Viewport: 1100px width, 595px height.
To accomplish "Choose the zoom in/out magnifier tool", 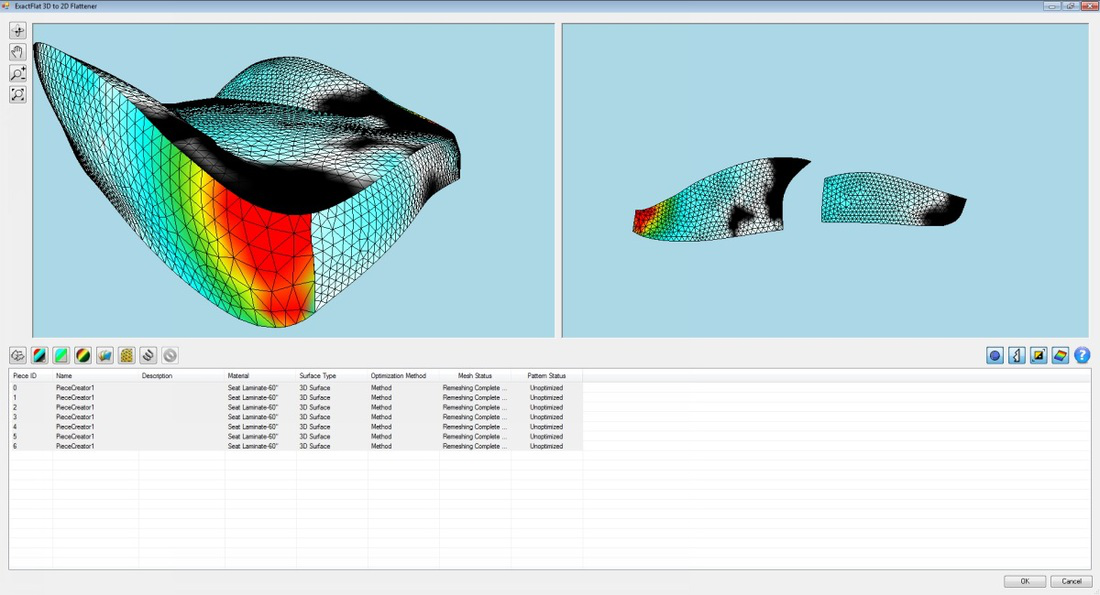I will click(18, 73).
